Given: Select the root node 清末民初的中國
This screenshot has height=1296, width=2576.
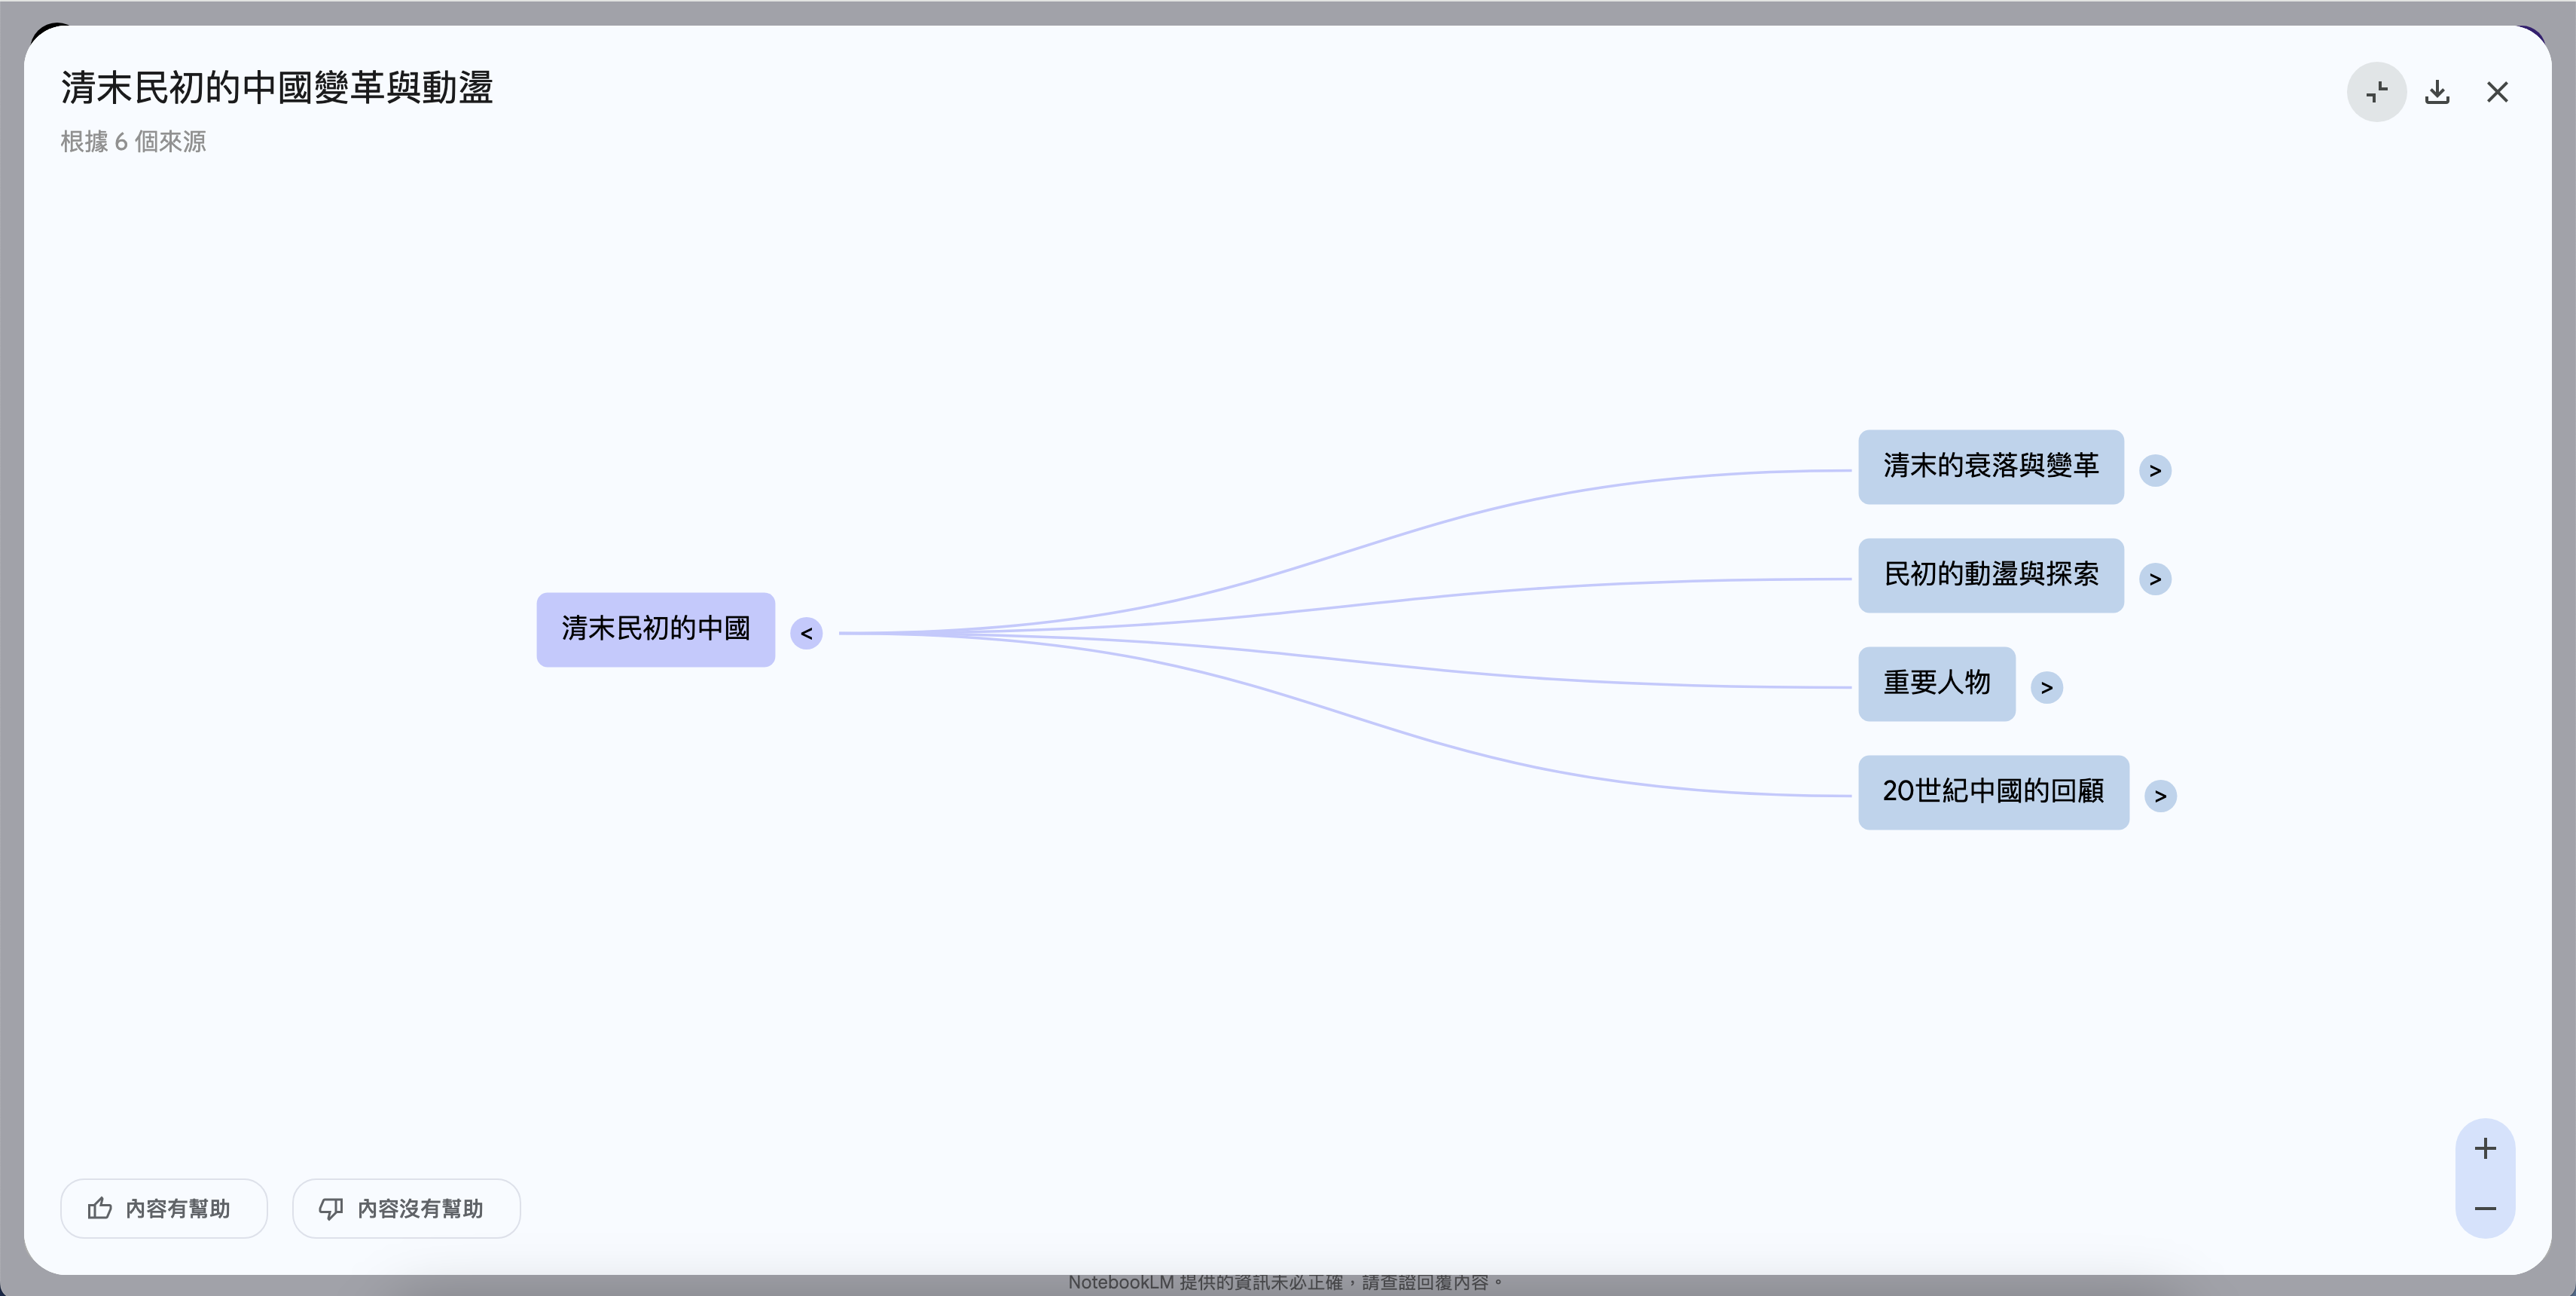Looking at the screenshot, I should (655, 629).
